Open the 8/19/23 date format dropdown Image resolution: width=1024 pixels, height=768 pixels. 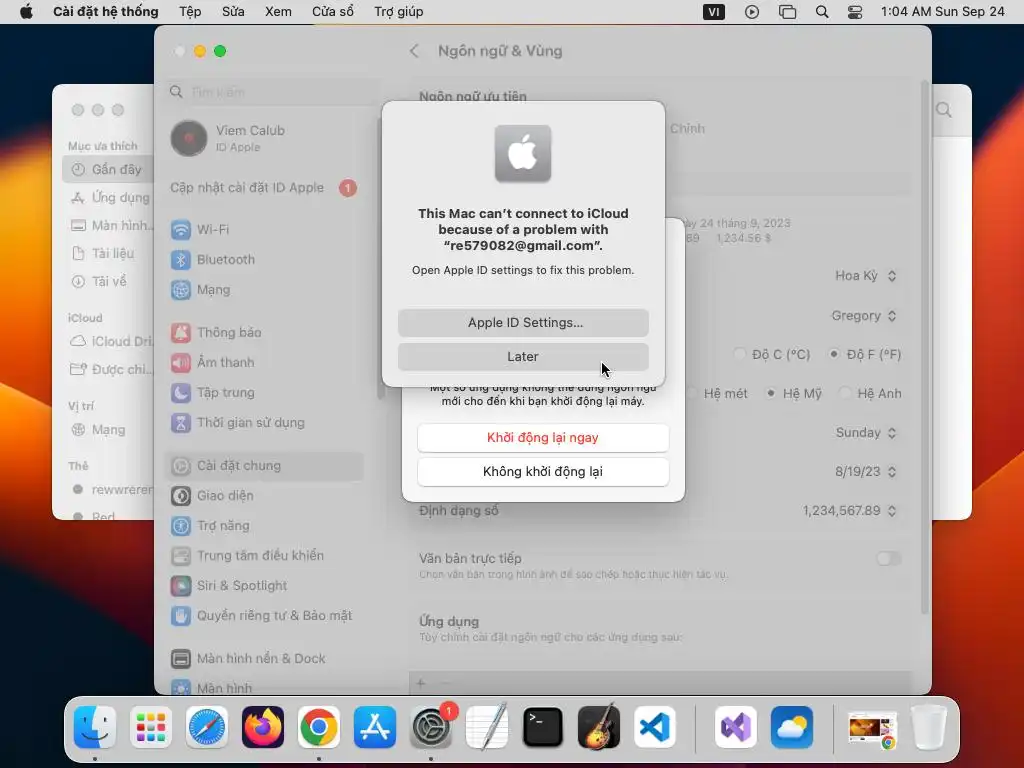(865, 472)
